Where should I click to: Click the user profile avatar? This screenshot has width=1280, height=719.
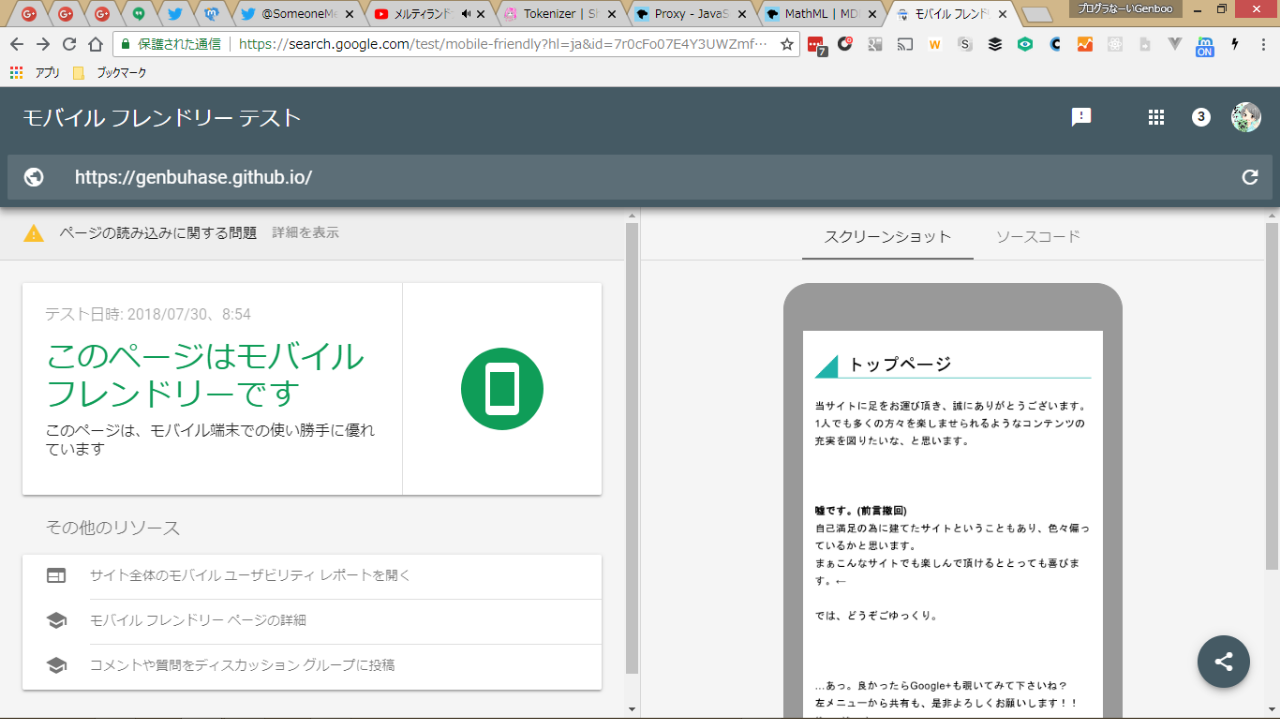(1245, 117)
